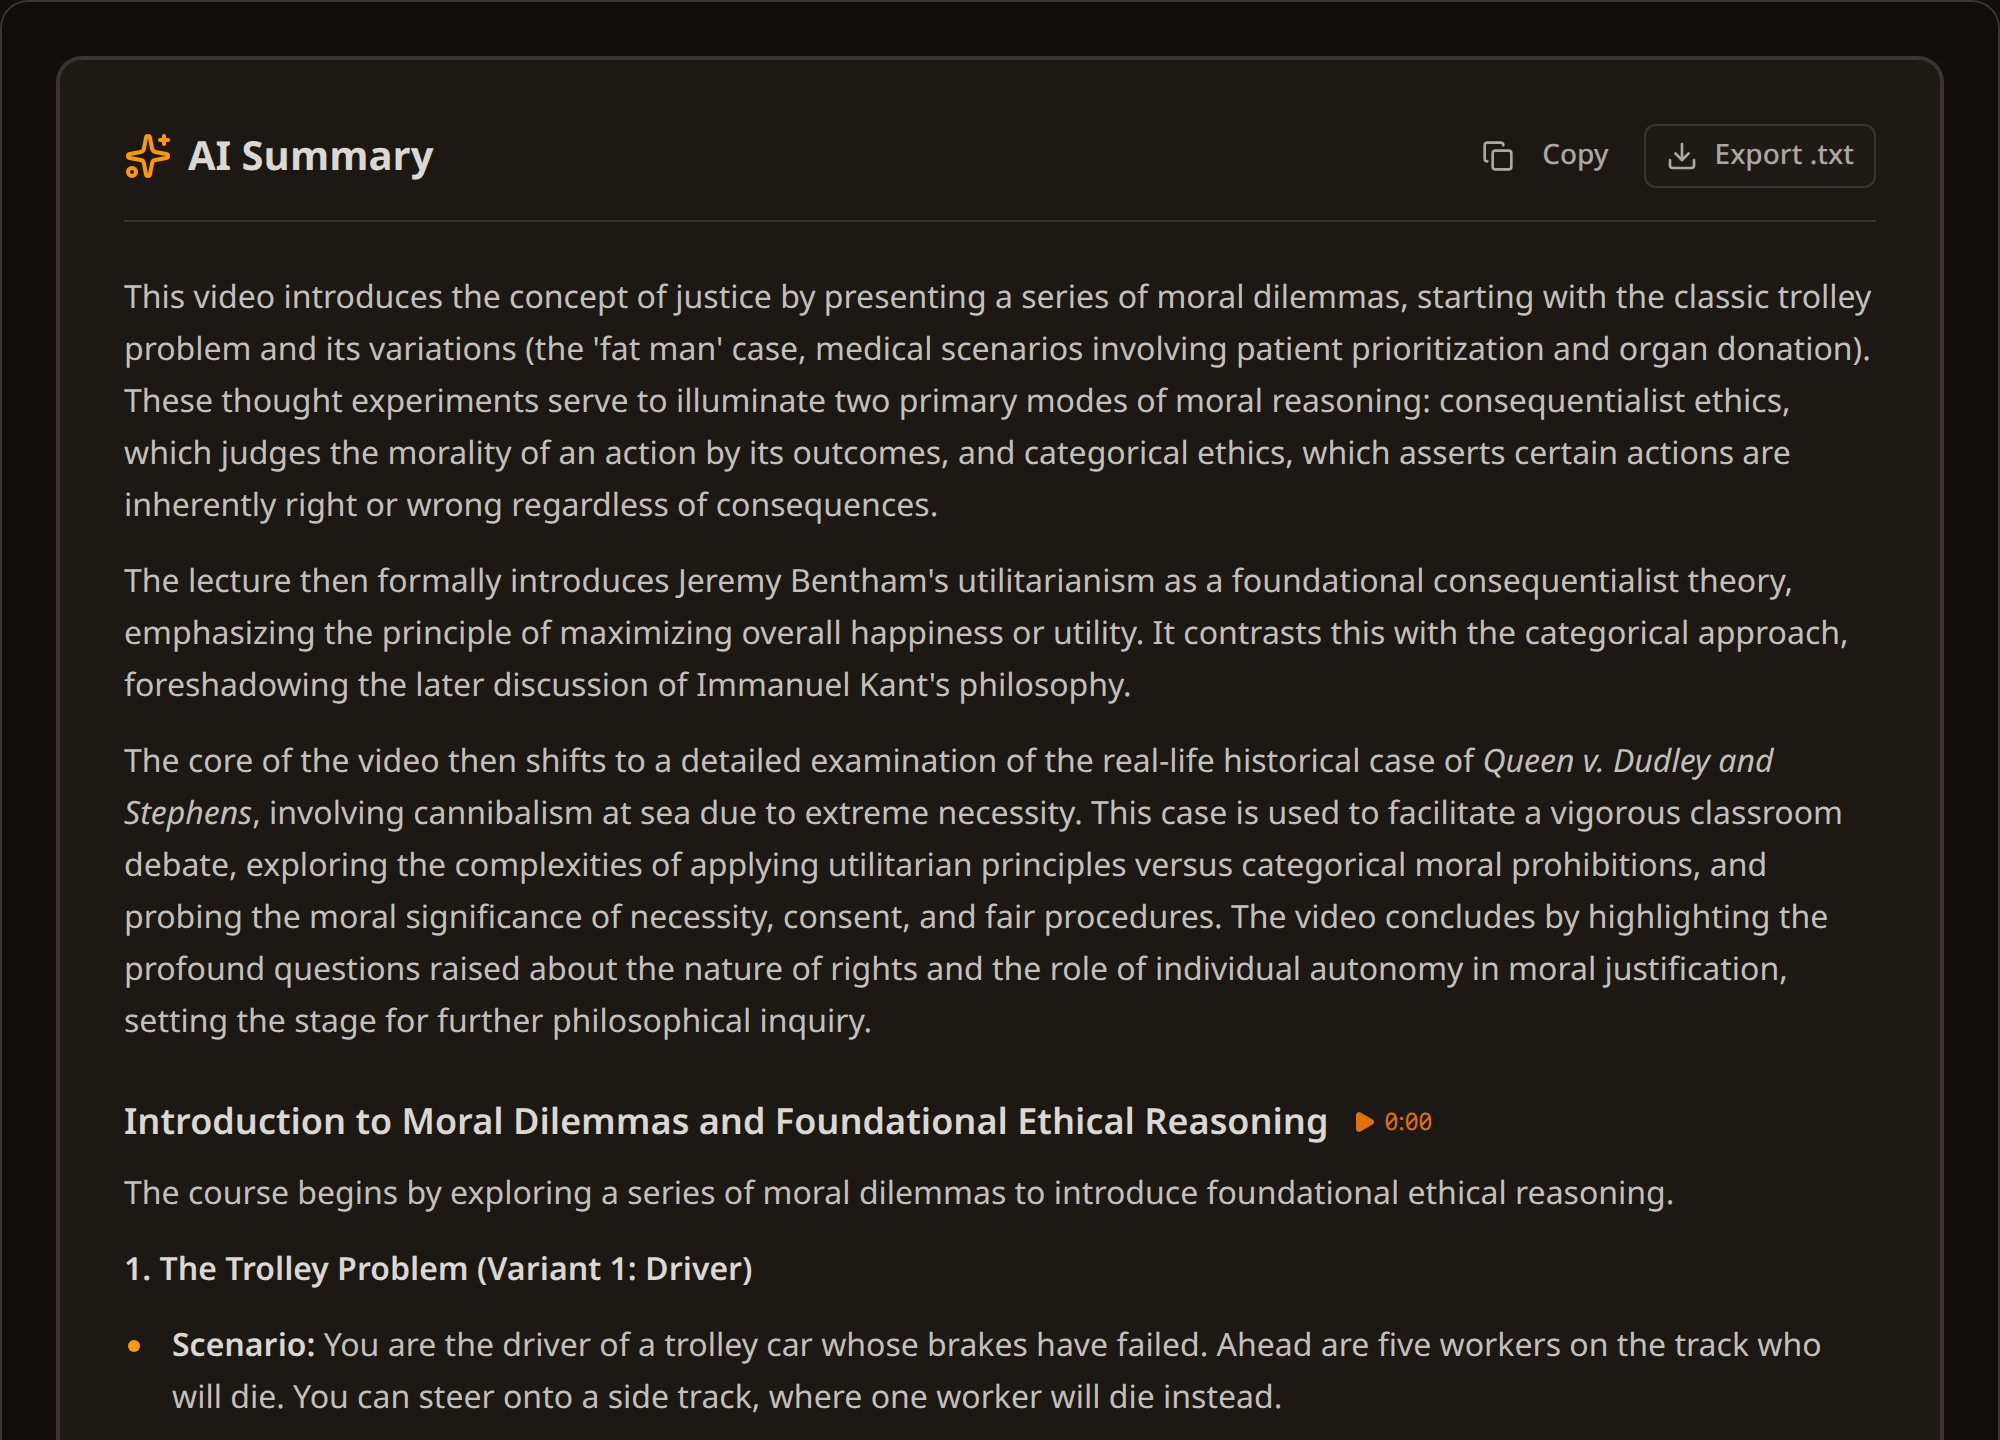
Task: Click the Trolley Problem Variant 1 subheading
Action: click(438, 1268)
